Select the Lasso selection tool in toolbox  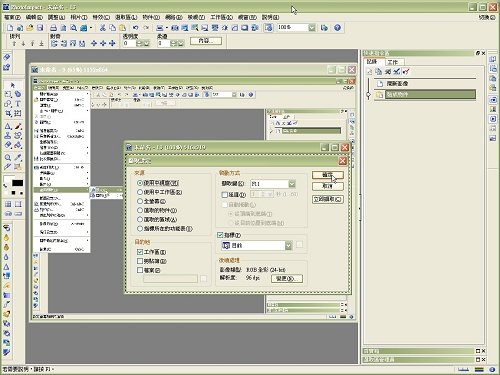(18, 94)
